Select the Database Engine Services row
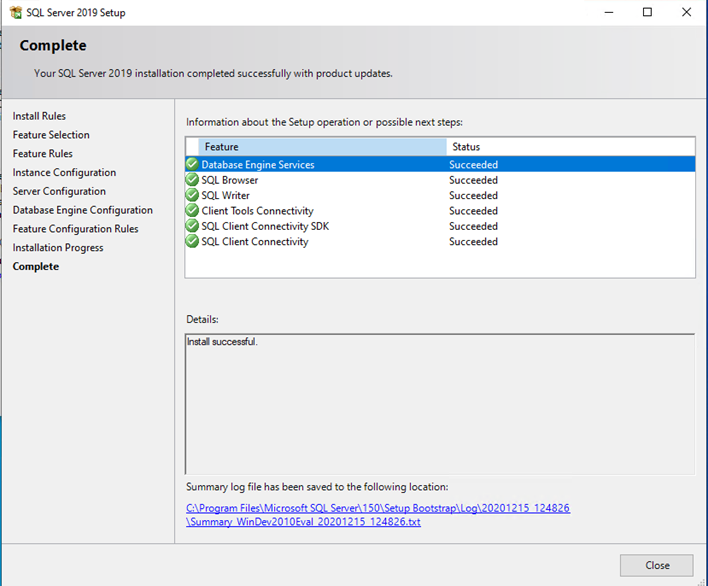 (x=440, y=164)
